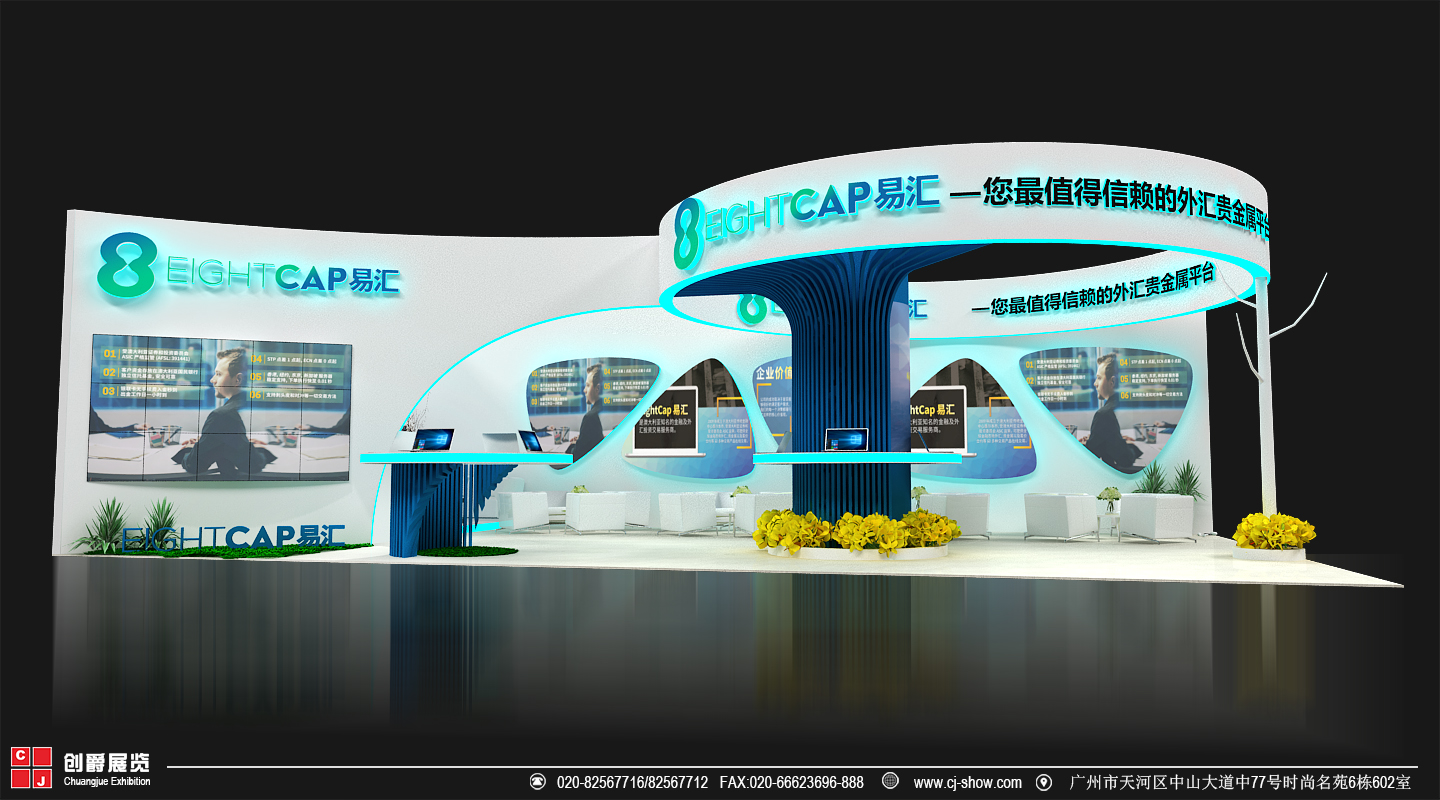Viewport: 1440px width, 800px height.
Task: Select the phone number 020-82567716/82567712
Action: click(632, 782)
